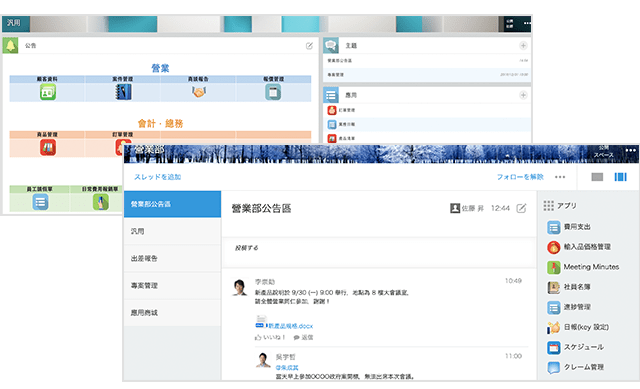This screenshot has width=640, height=389.
Task: Open the handshake 商談報告 app icon
Action: 198,92
